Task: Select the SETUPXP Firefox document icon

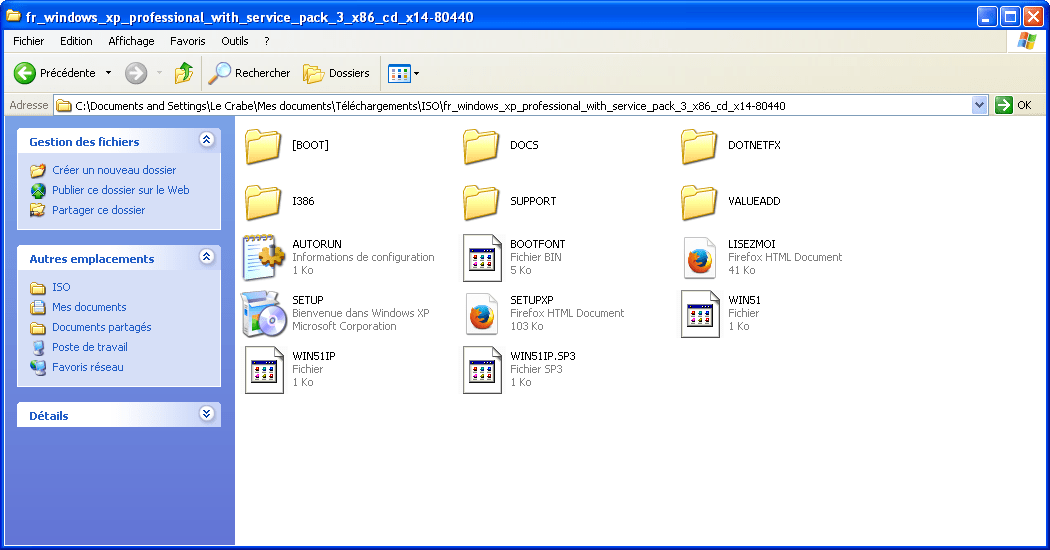Action: [x=482, y=314]
